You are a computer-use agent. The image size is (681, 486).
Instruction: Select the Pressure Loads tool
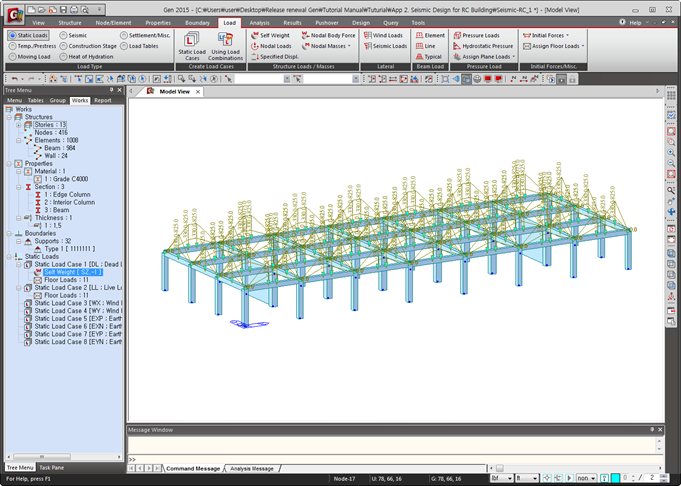pyautogui.click(x=476, y=35)
